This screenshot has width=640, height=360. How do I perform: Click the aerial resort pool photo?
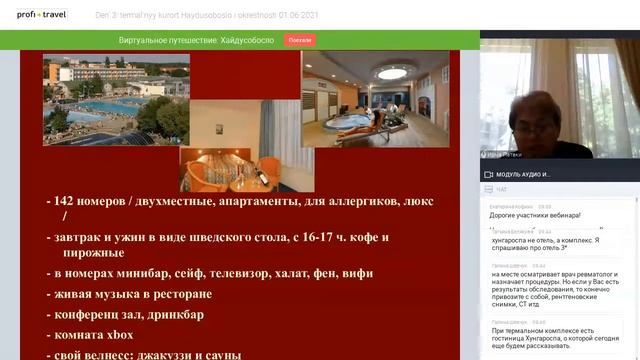[116, 100]
